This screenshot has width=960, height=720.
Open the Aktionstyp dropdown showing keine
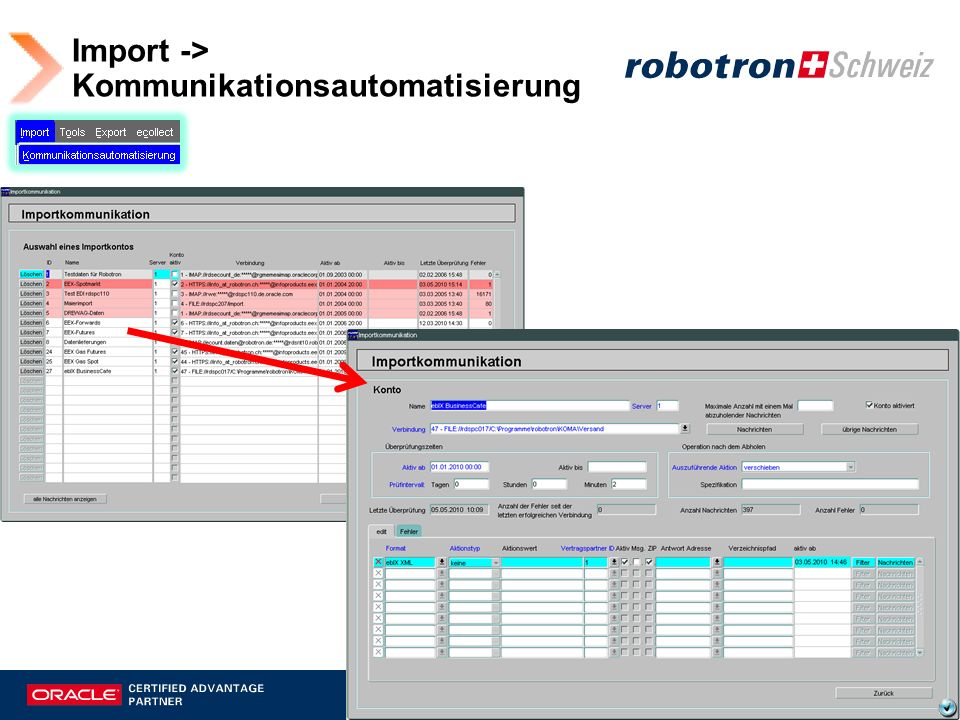coord(496,563)
